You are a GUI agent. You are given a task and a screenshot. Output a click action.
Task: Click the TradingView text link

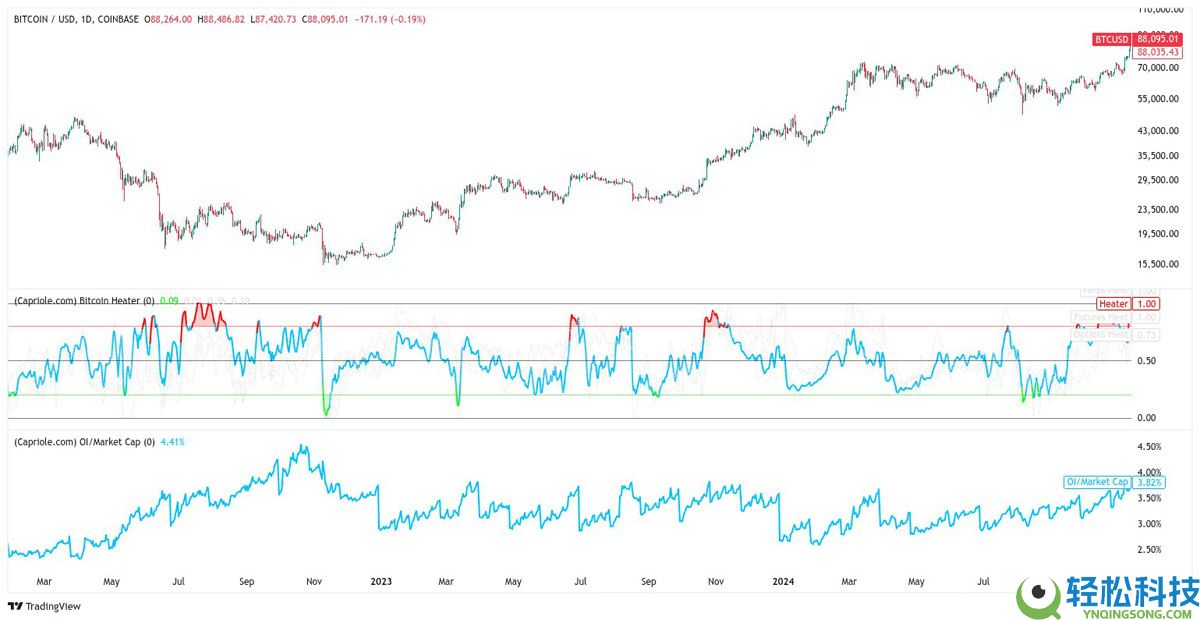pyautogui.click(x=54, y=606)
